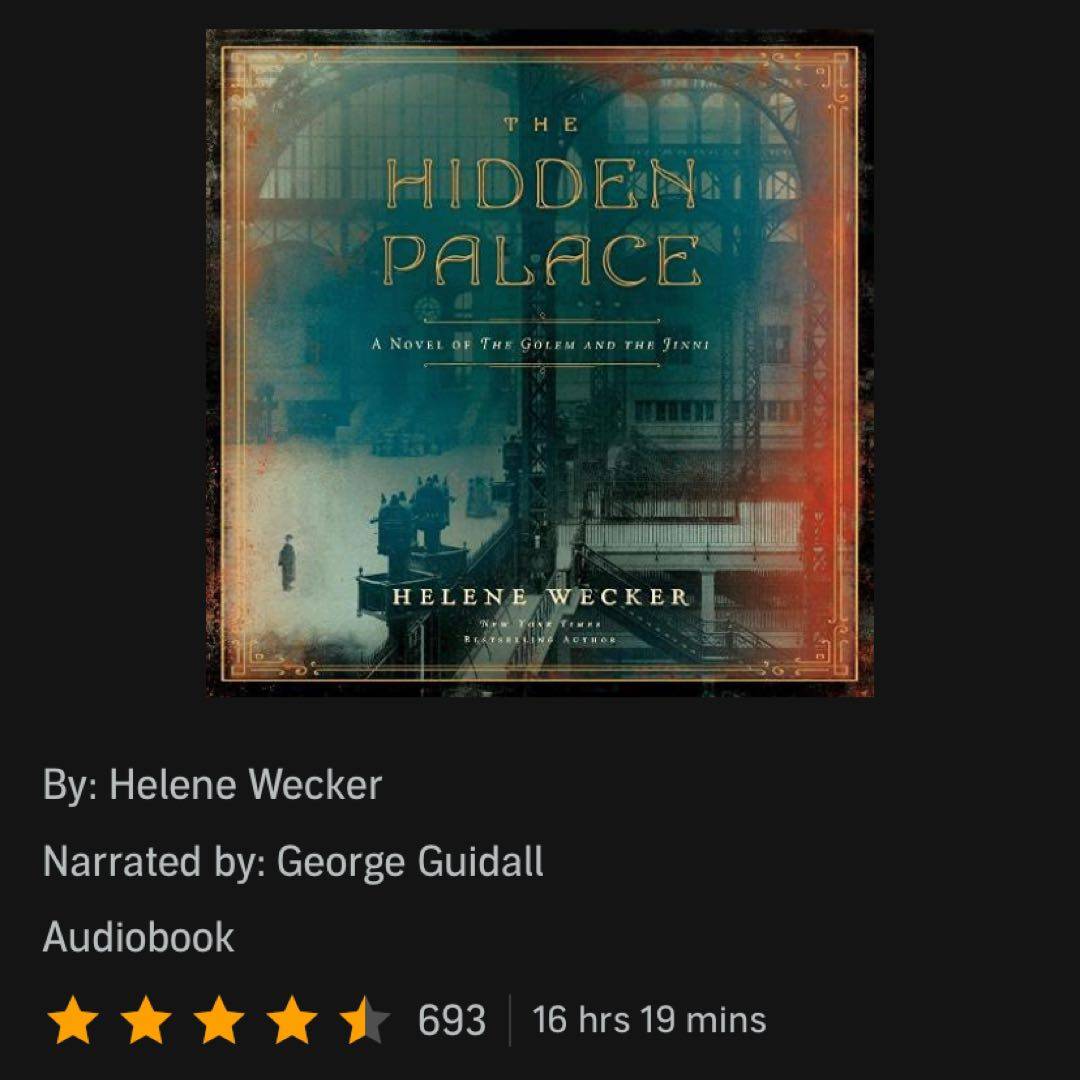This screenshot has height=1080, width=1080.
Task: Click the fourth rating star
Action: pyautogui.click(x=291, y=1020)
